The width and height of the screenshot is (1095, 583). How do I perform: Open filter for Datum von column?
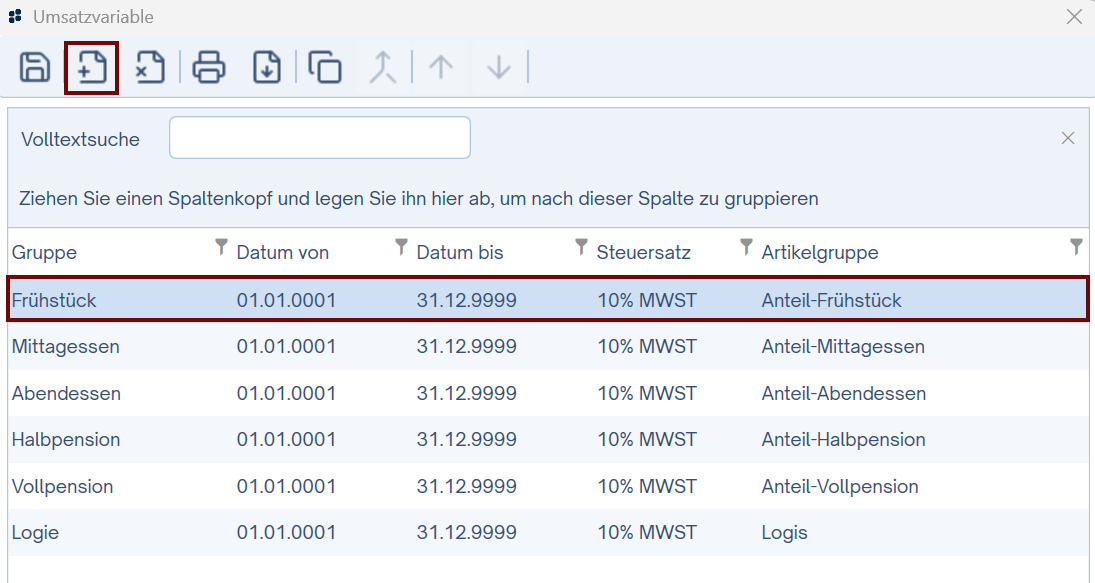(402, 247)
